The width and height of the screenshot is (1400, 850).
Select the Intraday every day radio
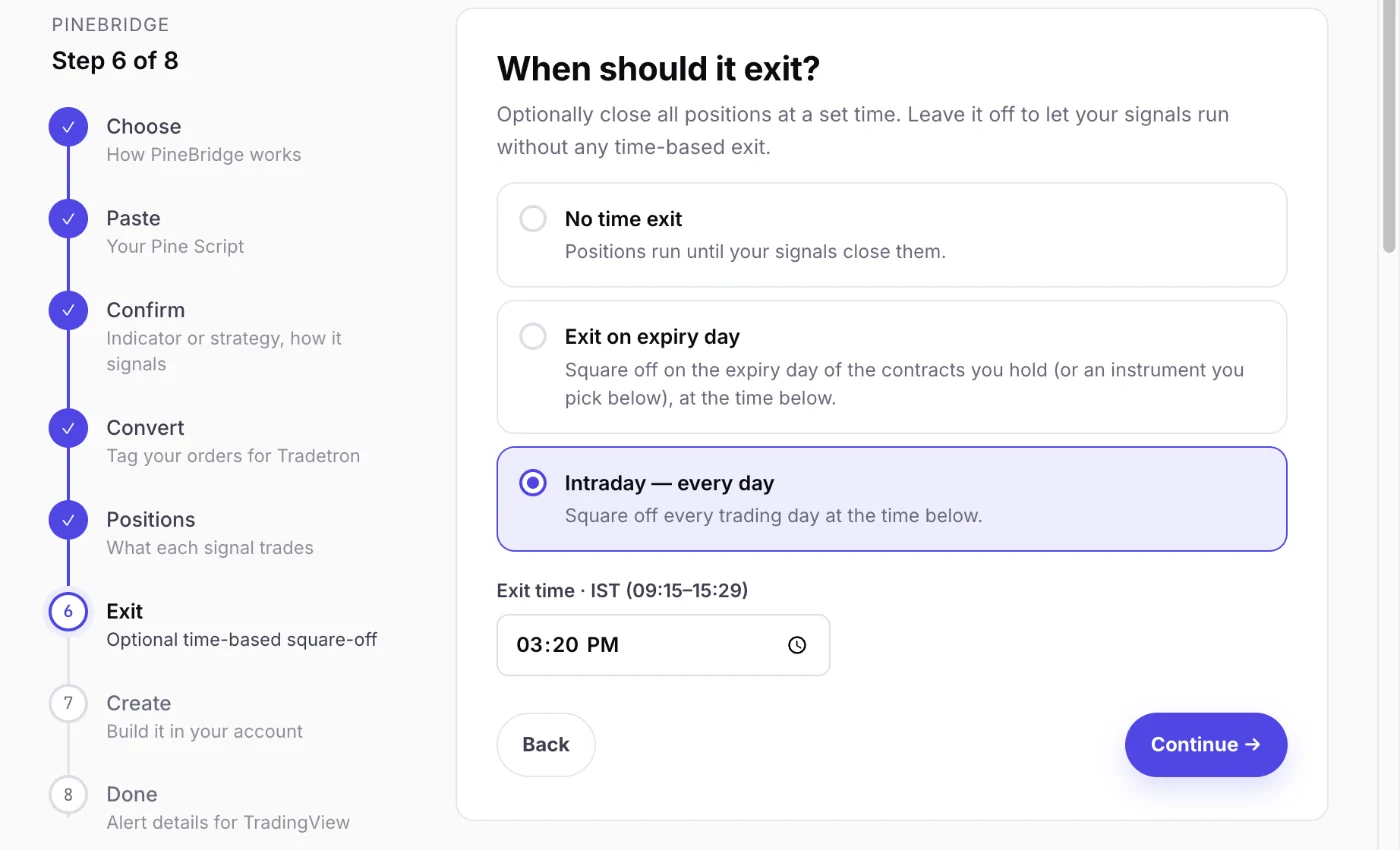533,483
